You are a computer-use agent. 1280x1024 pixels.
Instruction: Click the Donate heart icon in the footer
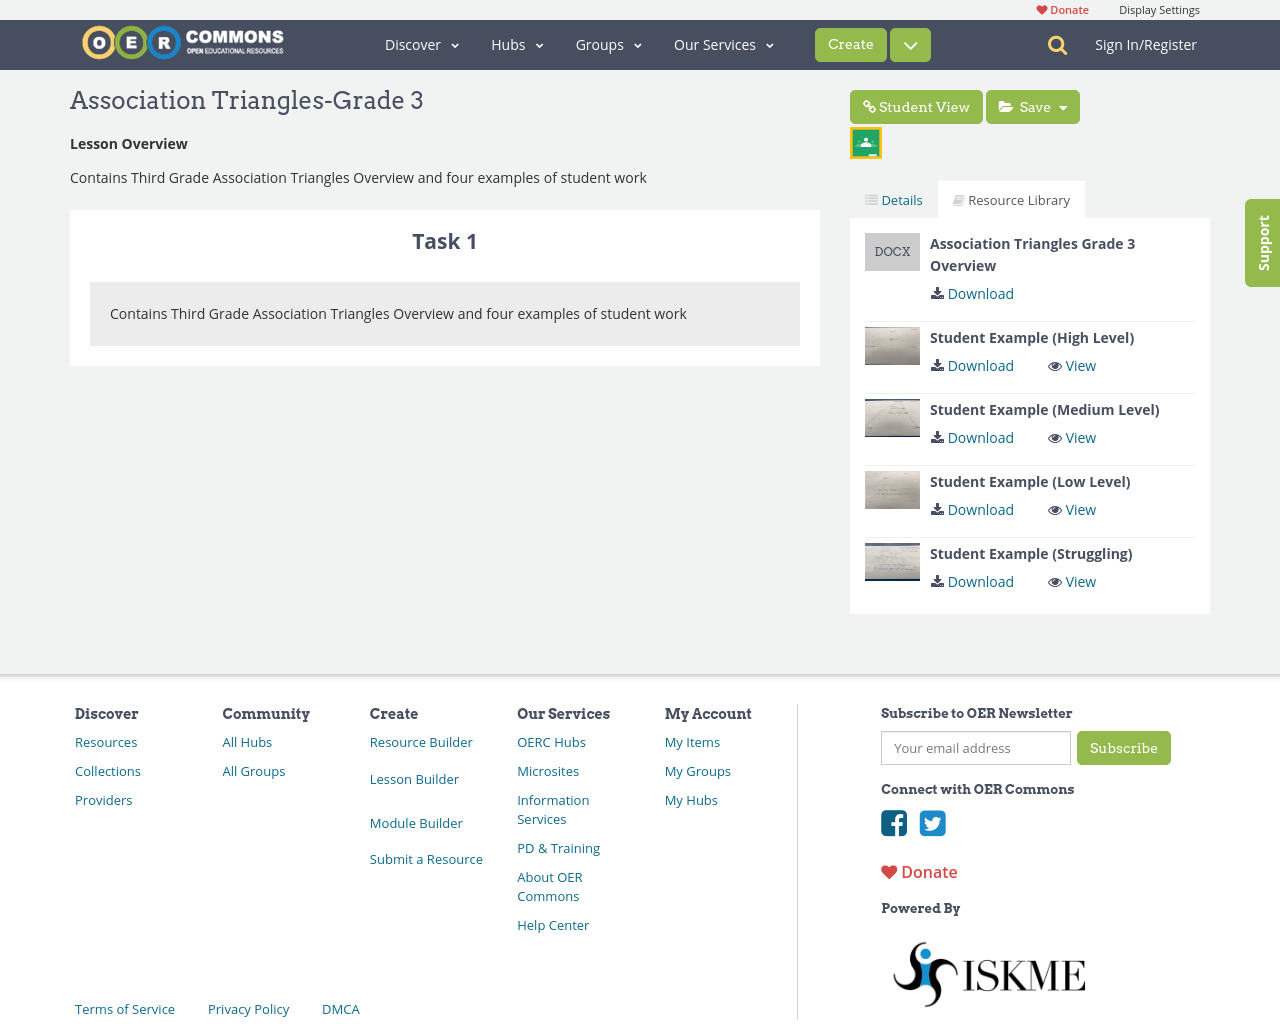point(890,870)
